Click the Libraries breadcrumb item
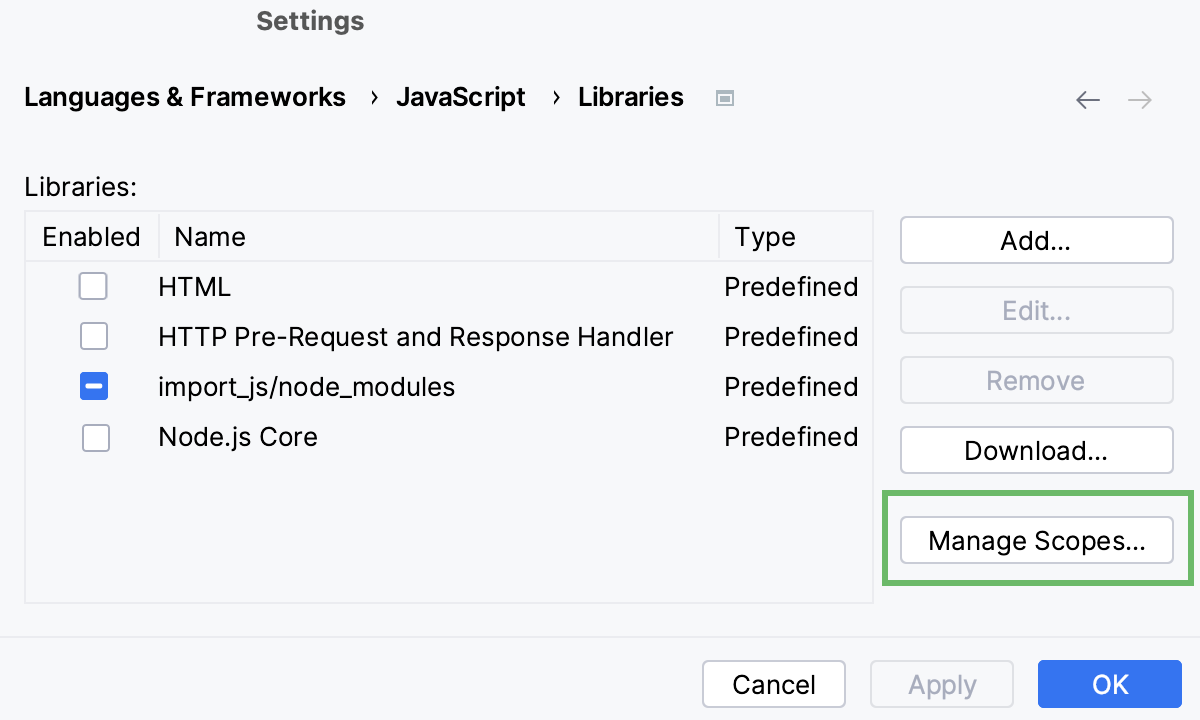The width and height of the screenshot is (1200, 720). coord(631,97)
